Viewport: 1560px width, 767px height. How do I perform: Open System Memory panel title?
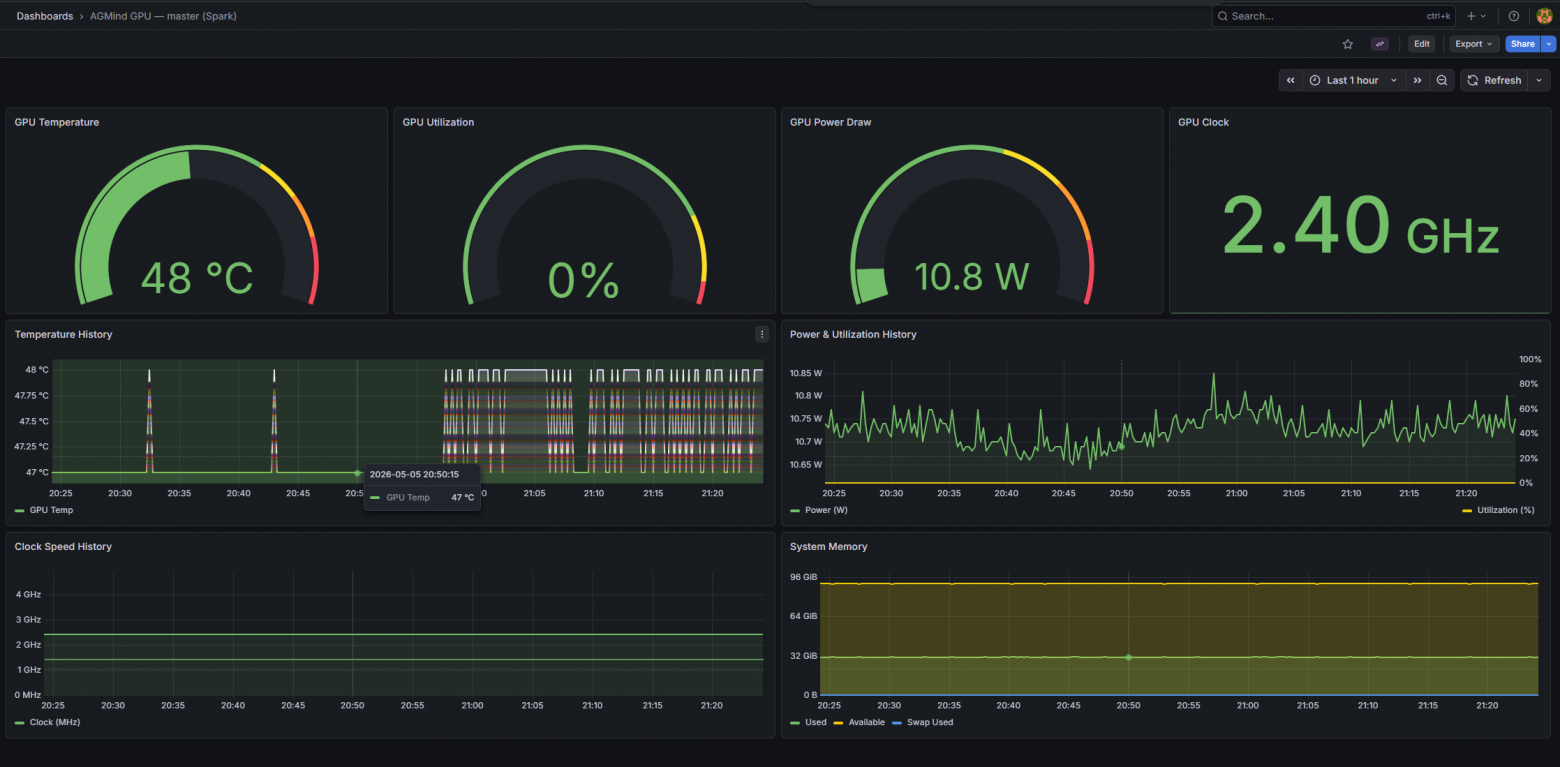pyautogui.click(x=829, y=547)
